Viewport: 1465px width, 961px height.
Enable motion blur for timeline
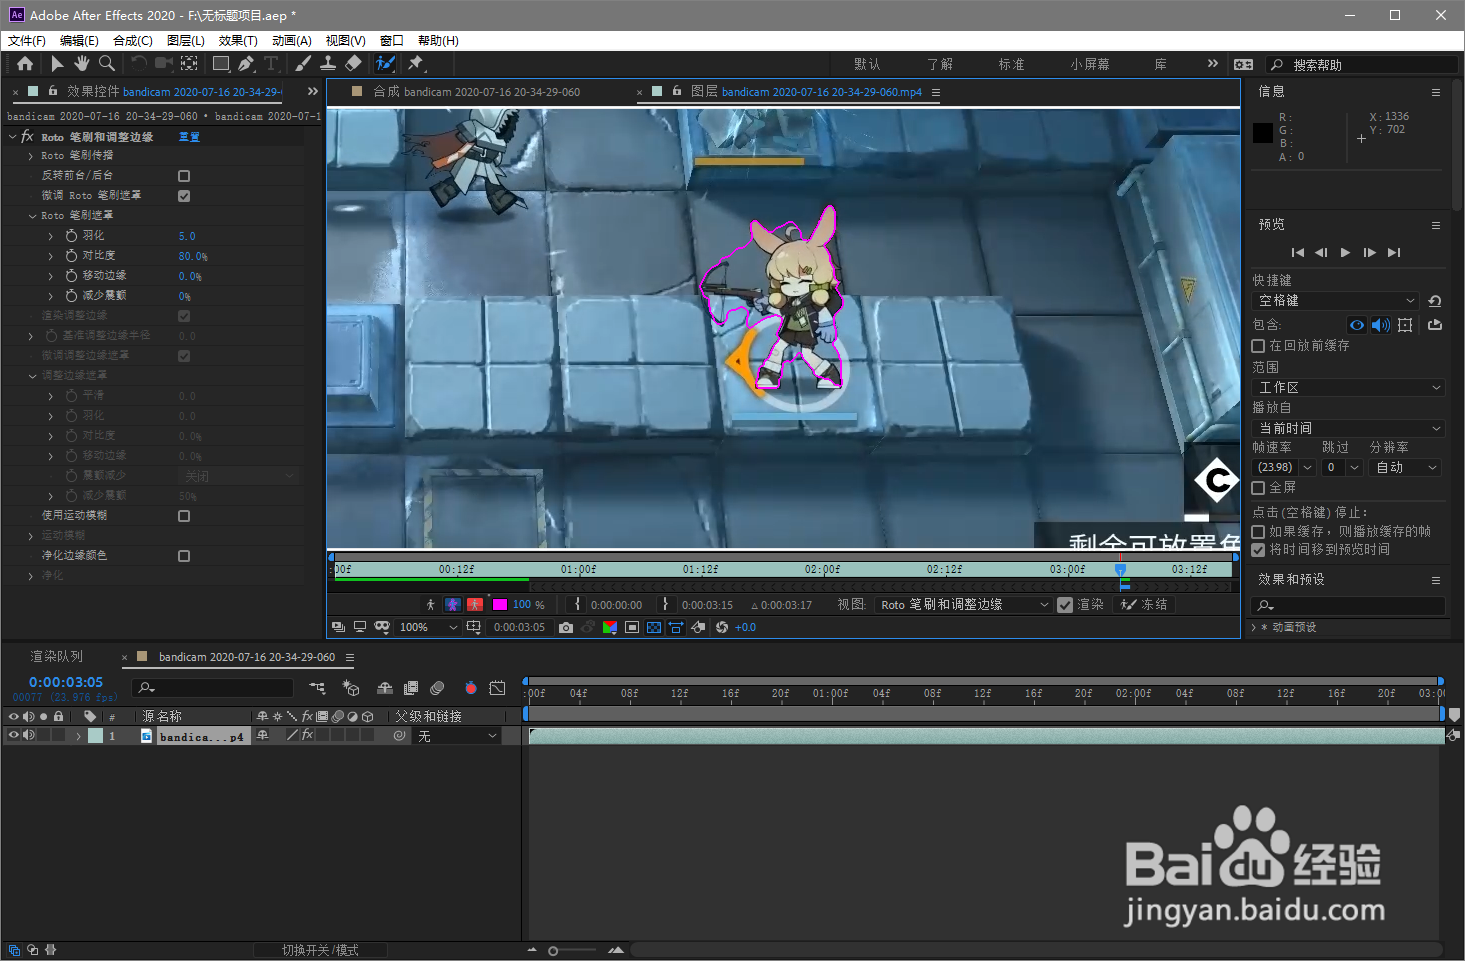pos(437,687)
